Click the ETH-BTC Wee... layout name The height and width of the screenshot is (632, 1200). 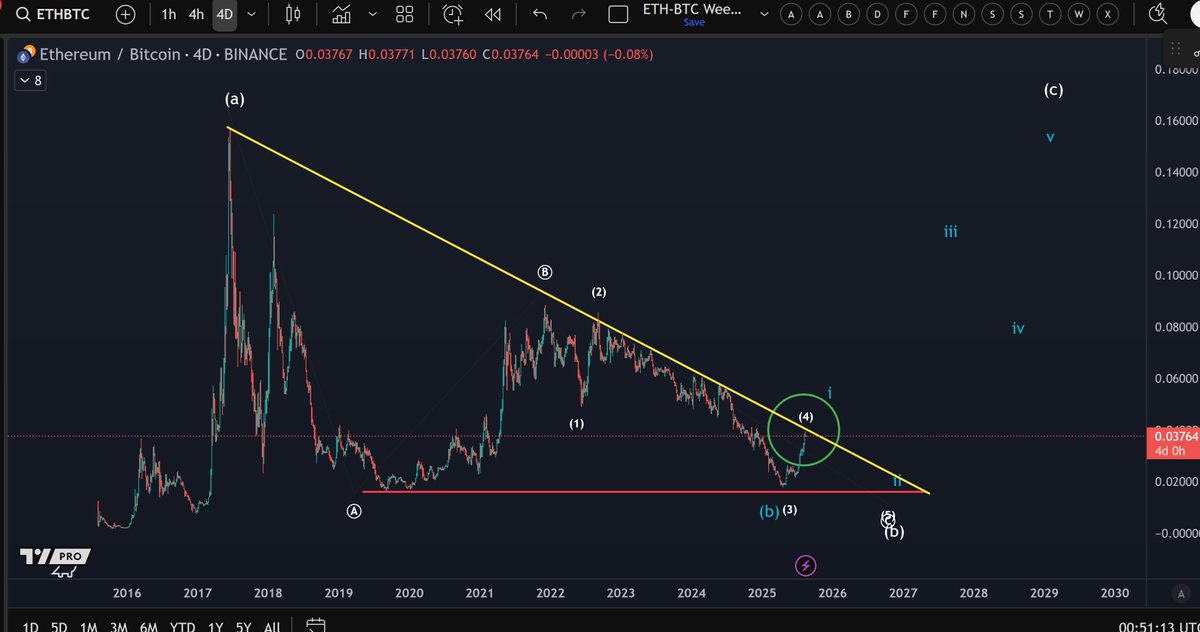click(694, 11)
